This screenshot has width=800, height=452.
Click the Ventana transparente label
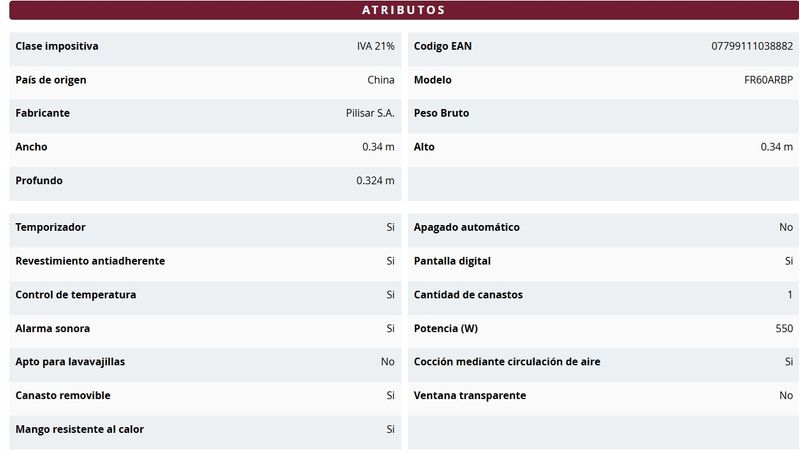470,396
